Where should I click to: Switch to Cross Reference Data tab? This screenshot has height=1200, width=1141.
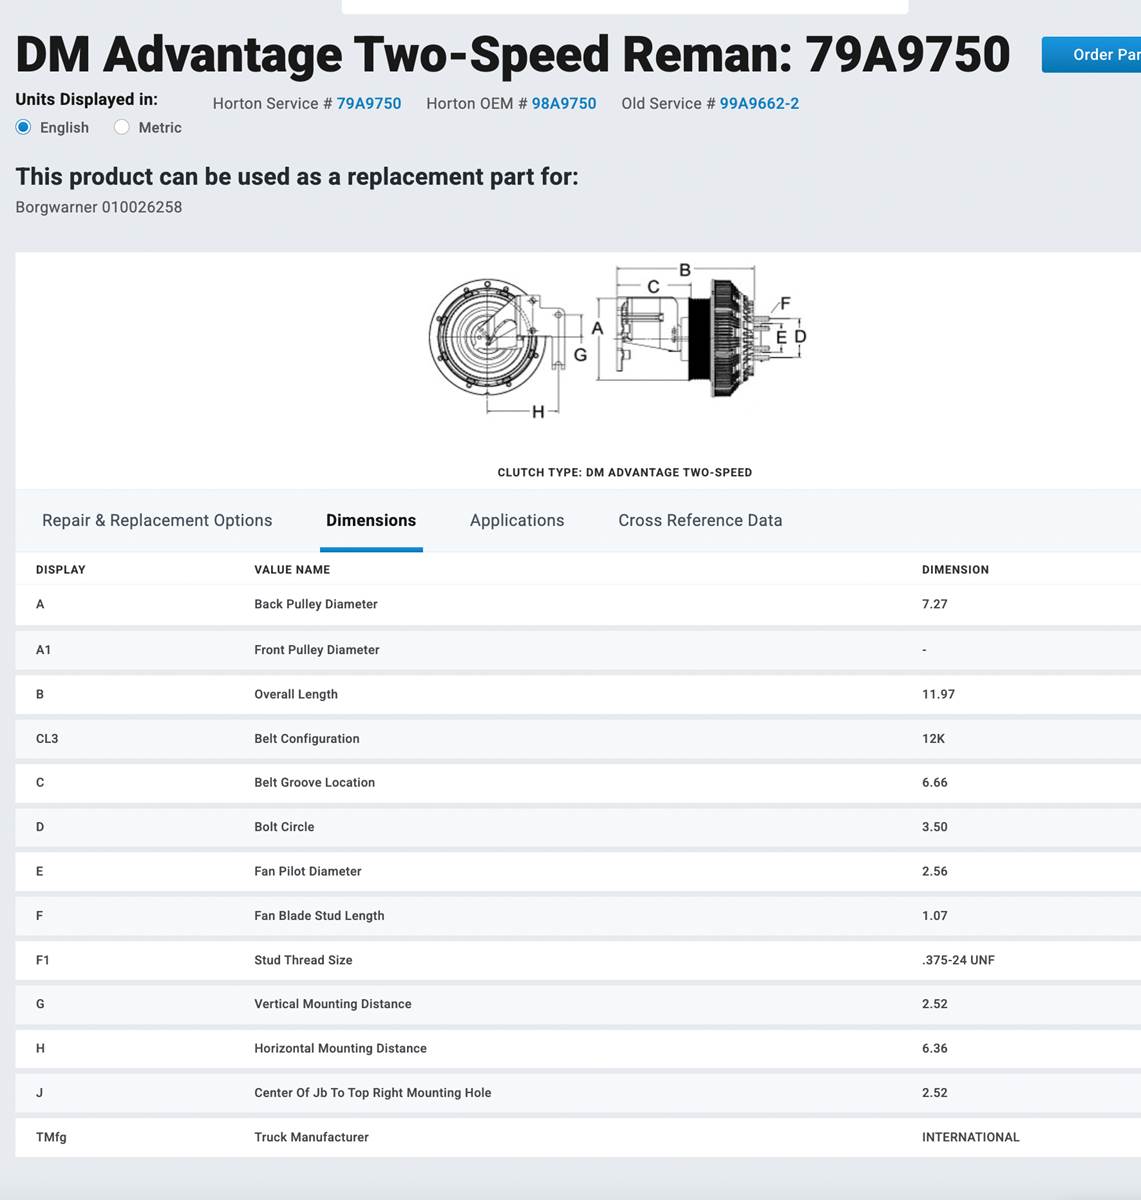coord(700,520)
